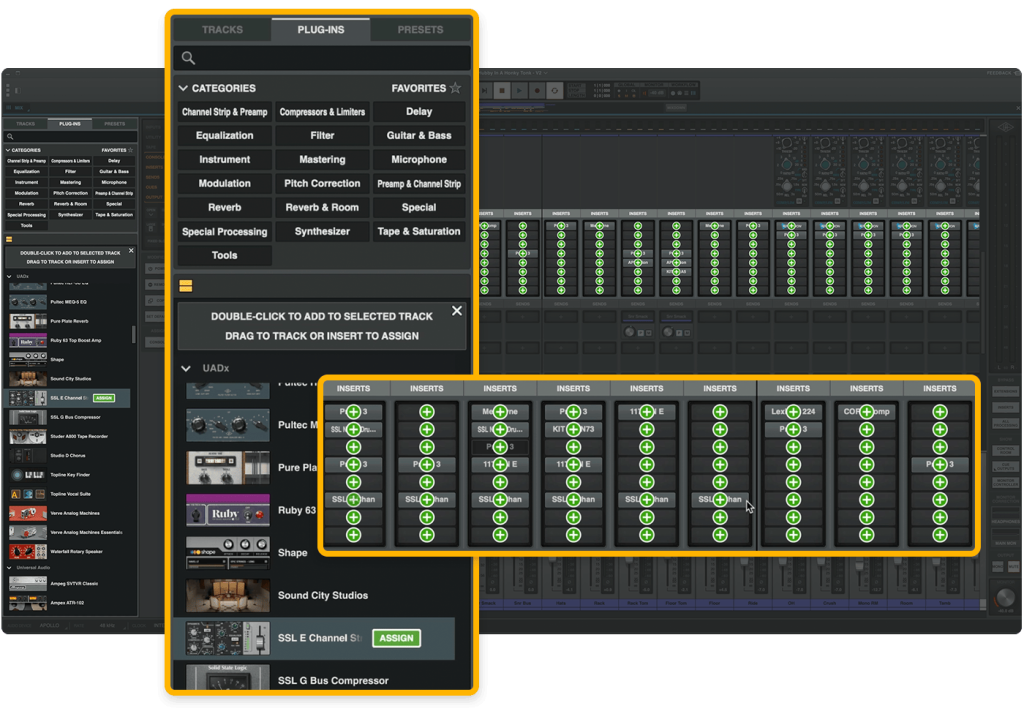The height and width of the screenshot is (722, 1024).
Task: Click plus icon on the KIT N73 insert slot
Action: pyautogui.click(x=573, y=429)
